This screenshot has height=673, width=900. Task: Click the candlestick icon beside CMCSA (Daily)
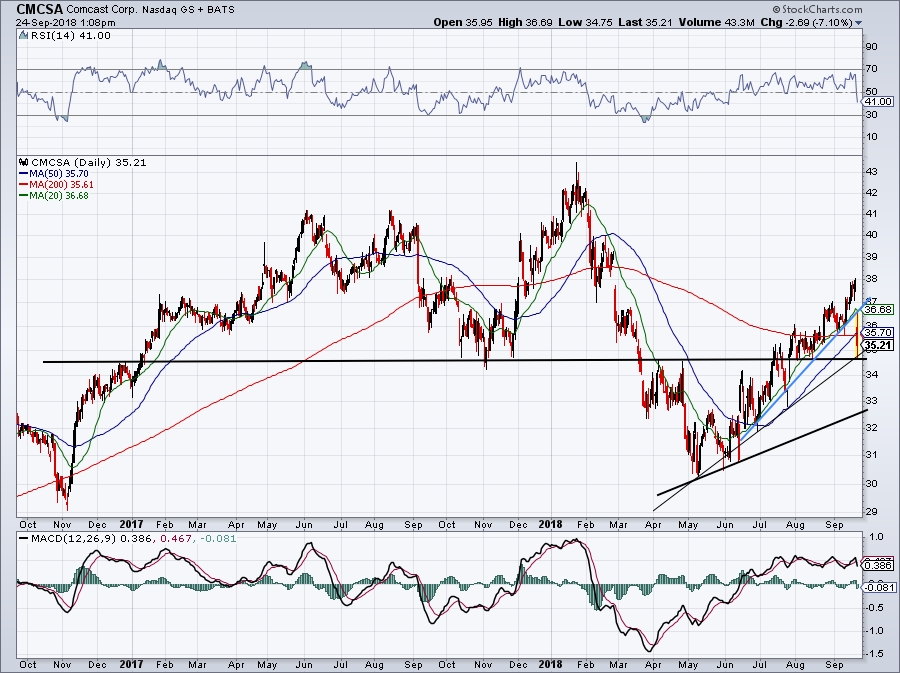tap(24, 162)
